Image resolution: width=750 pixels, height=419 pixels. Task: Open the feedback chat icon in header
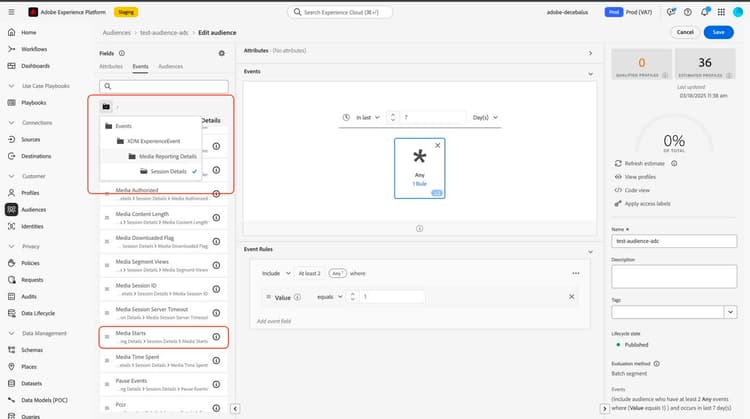671,12
